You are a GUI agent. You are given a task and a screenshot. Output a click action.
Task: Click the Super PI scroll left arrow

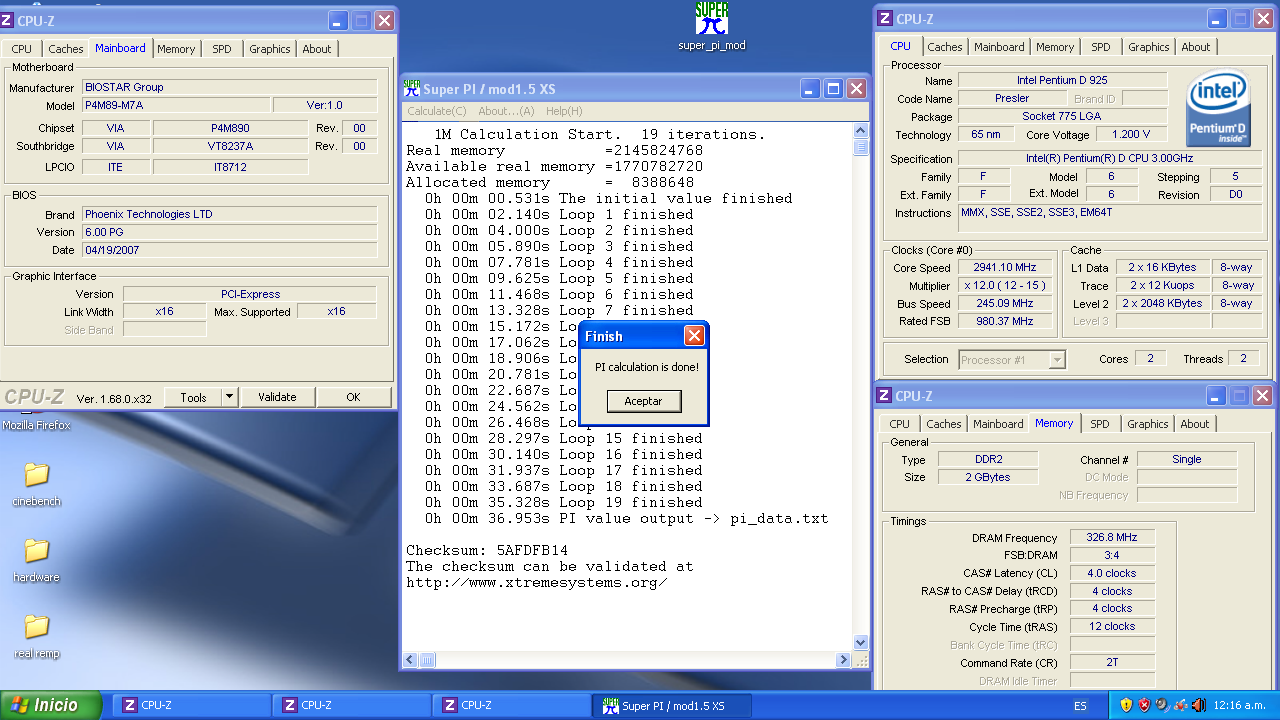click(x=410, y=659)
